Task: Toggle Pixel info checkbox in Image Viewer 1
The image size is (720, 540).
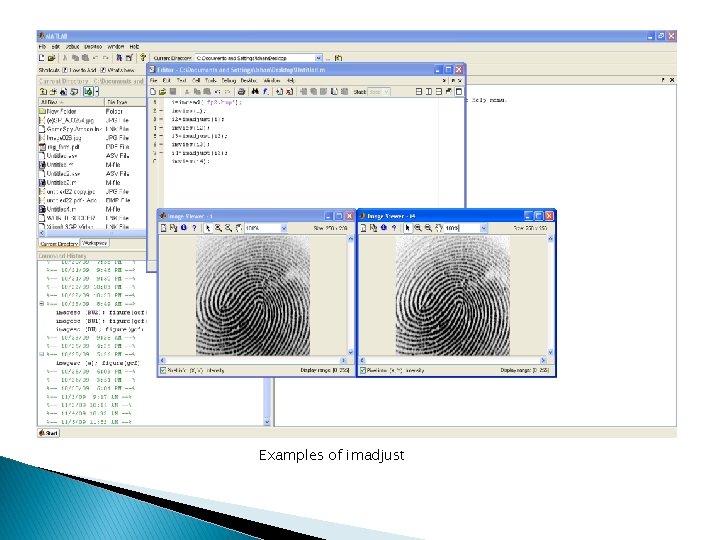Action: (163, 370)
